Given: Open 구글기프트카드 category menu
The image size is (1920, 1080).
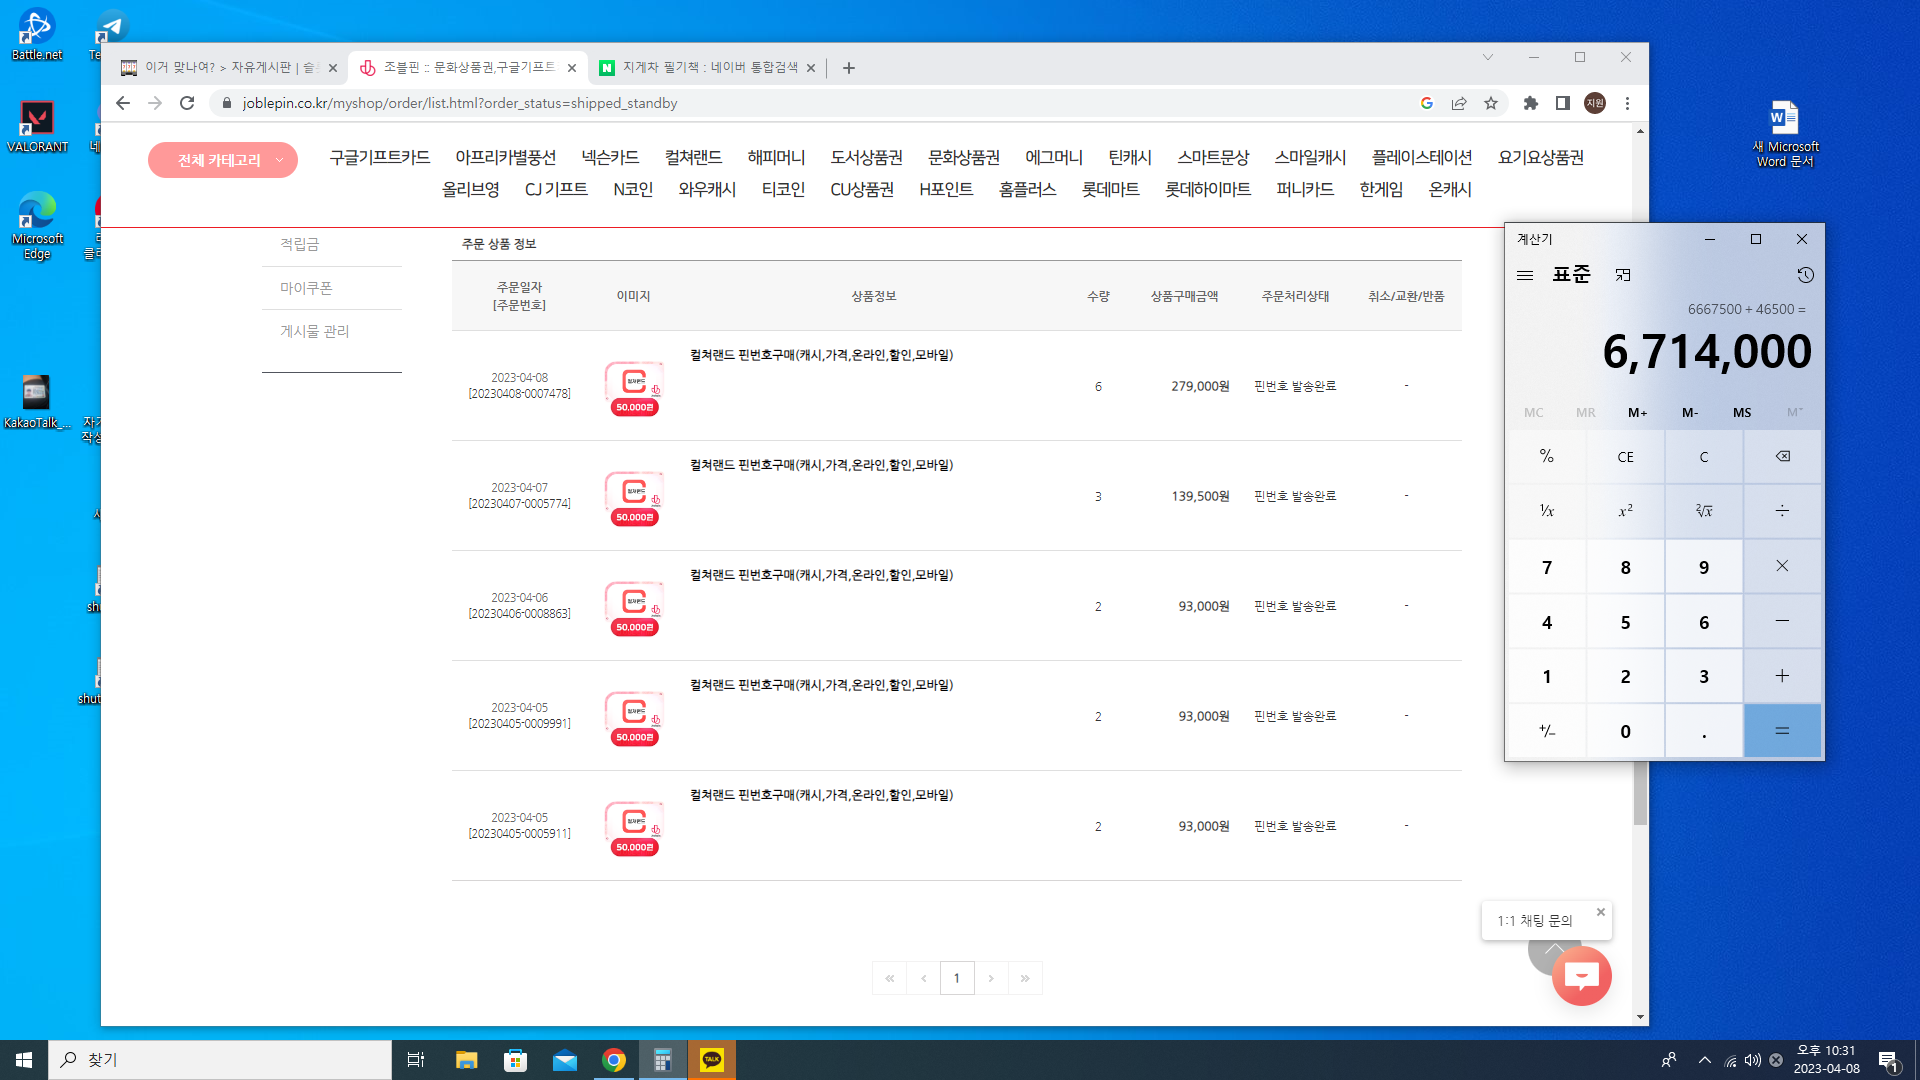Looking at the screenshot, I should (x=380, y=157).
